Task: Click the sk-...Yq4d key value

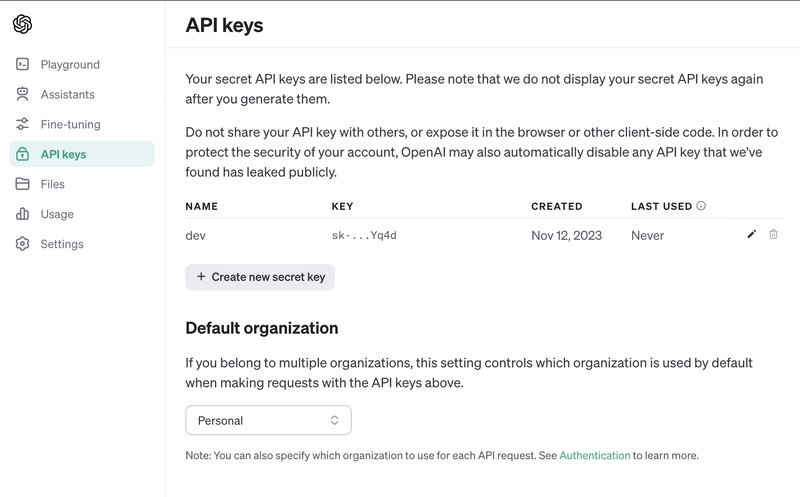Action: (364, 235)
